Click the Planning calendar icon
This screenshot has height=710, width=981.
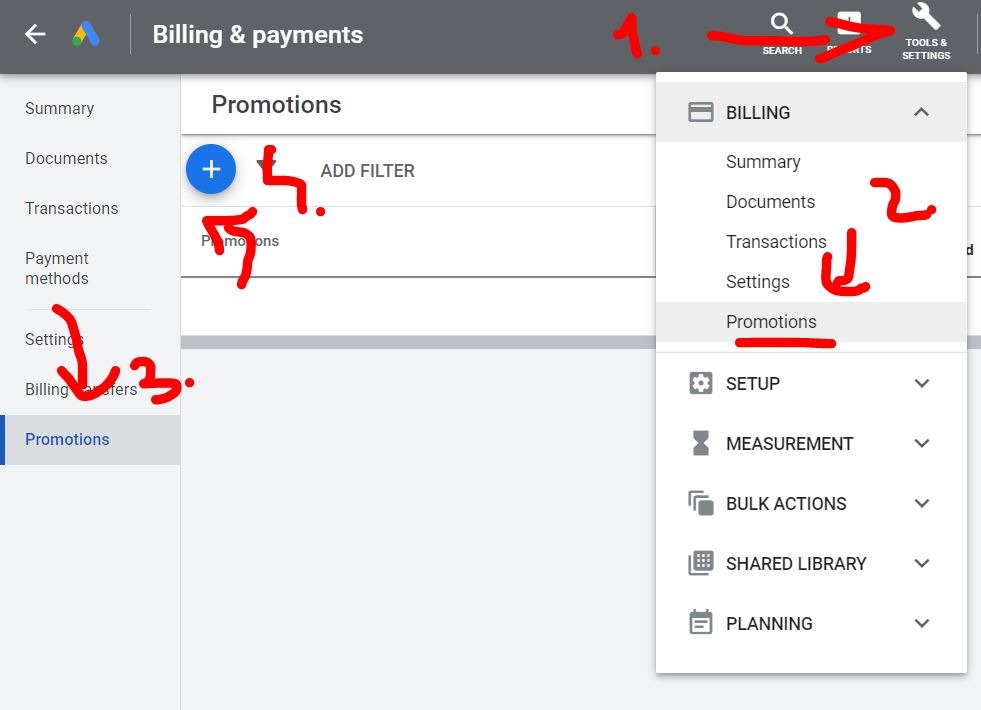701,623
